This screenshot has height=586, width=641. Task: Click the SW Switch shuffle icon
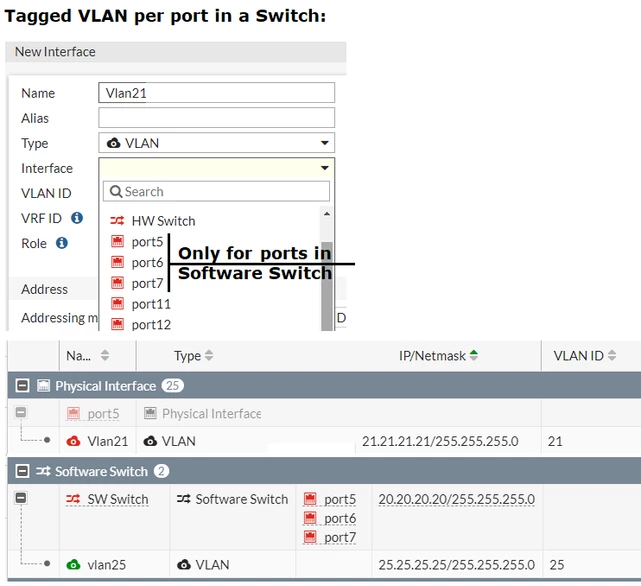coord(73,499)
